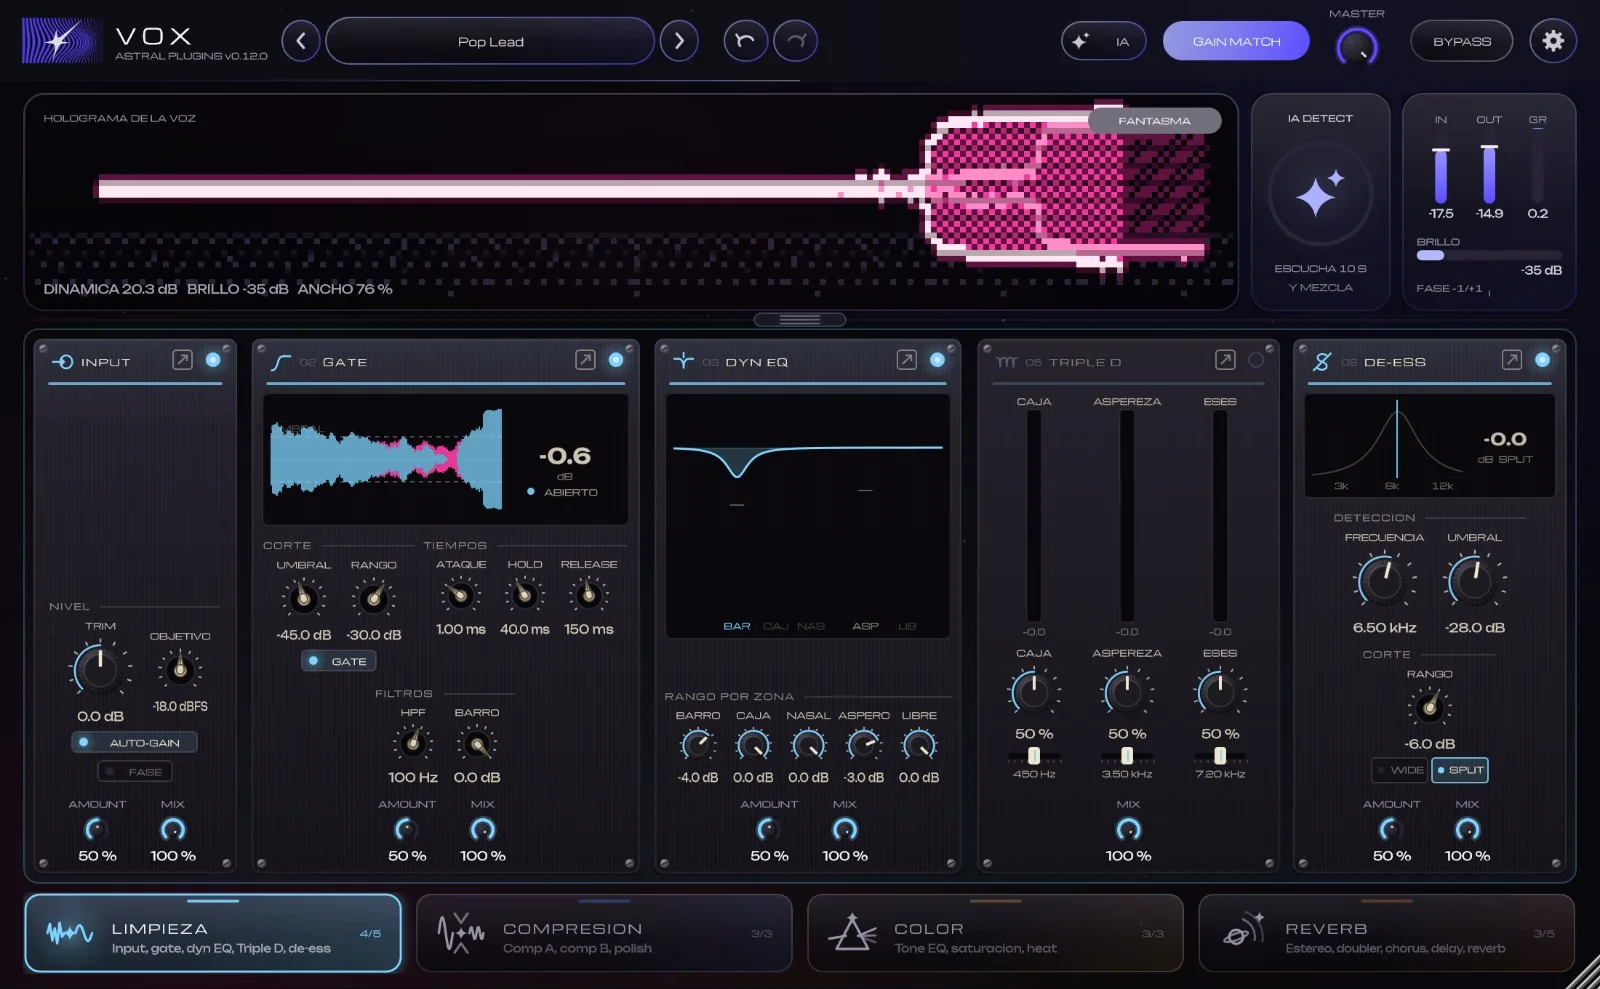This screenshot has height=989, width=1600.
Task: Enable FASE phase invert
Action: [135, 772]
